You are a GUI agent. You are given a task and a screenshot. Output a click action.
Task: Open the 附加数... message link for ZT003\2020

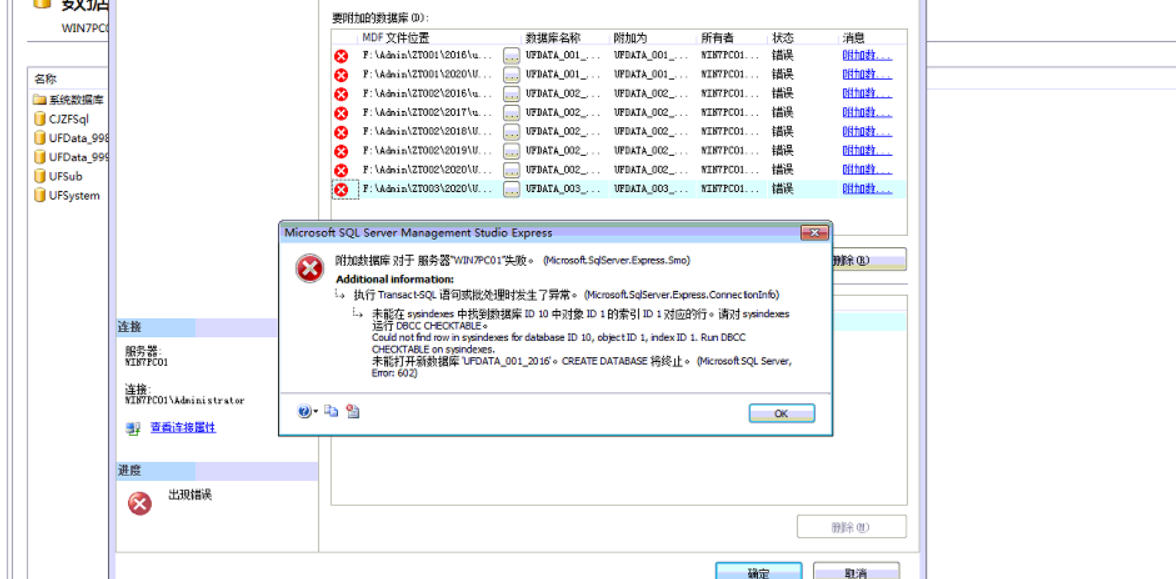click(867, 189)
